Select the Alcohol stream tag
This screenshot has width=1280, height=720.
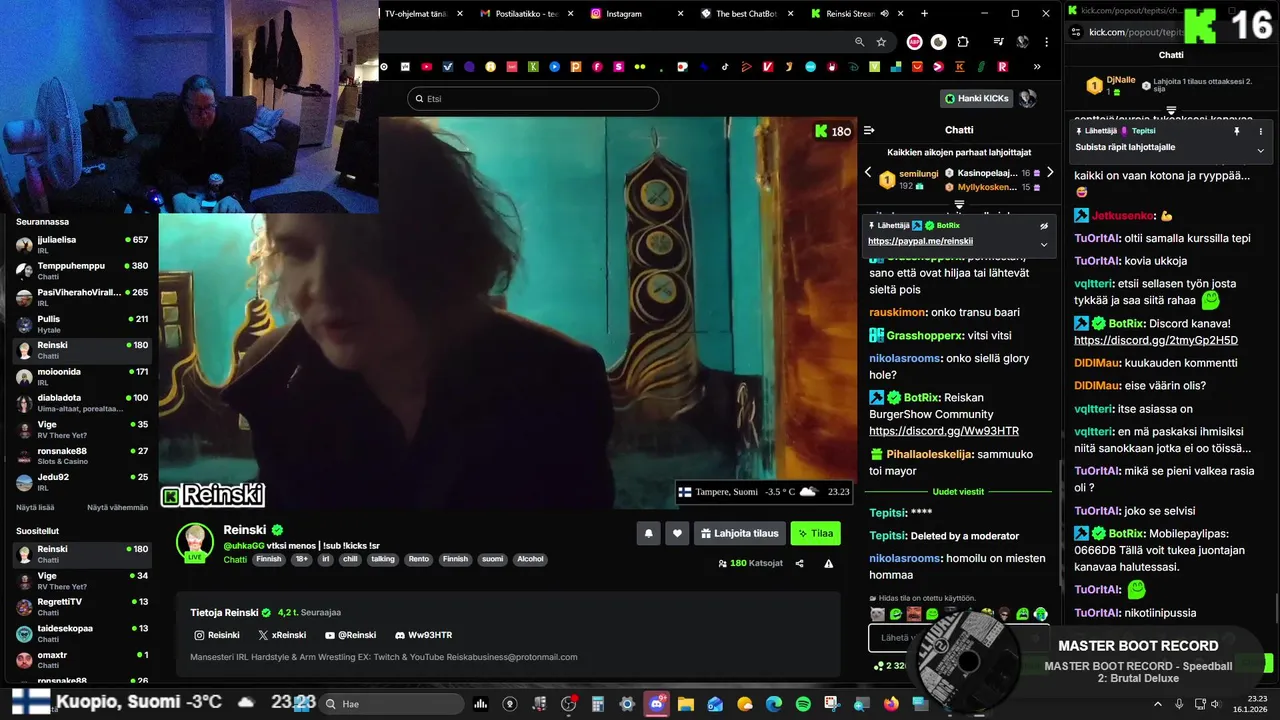click(530, 559)
